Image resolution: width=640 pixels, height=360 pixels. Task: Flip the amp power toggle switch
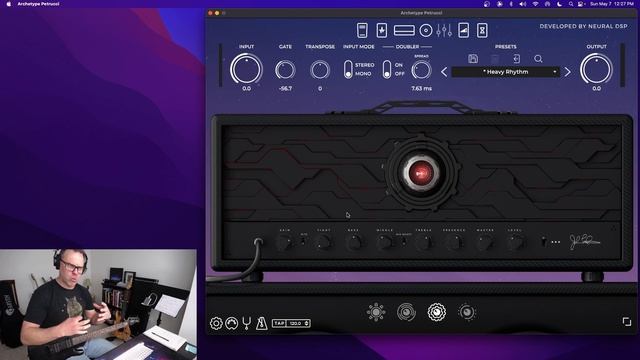point(543,241)
